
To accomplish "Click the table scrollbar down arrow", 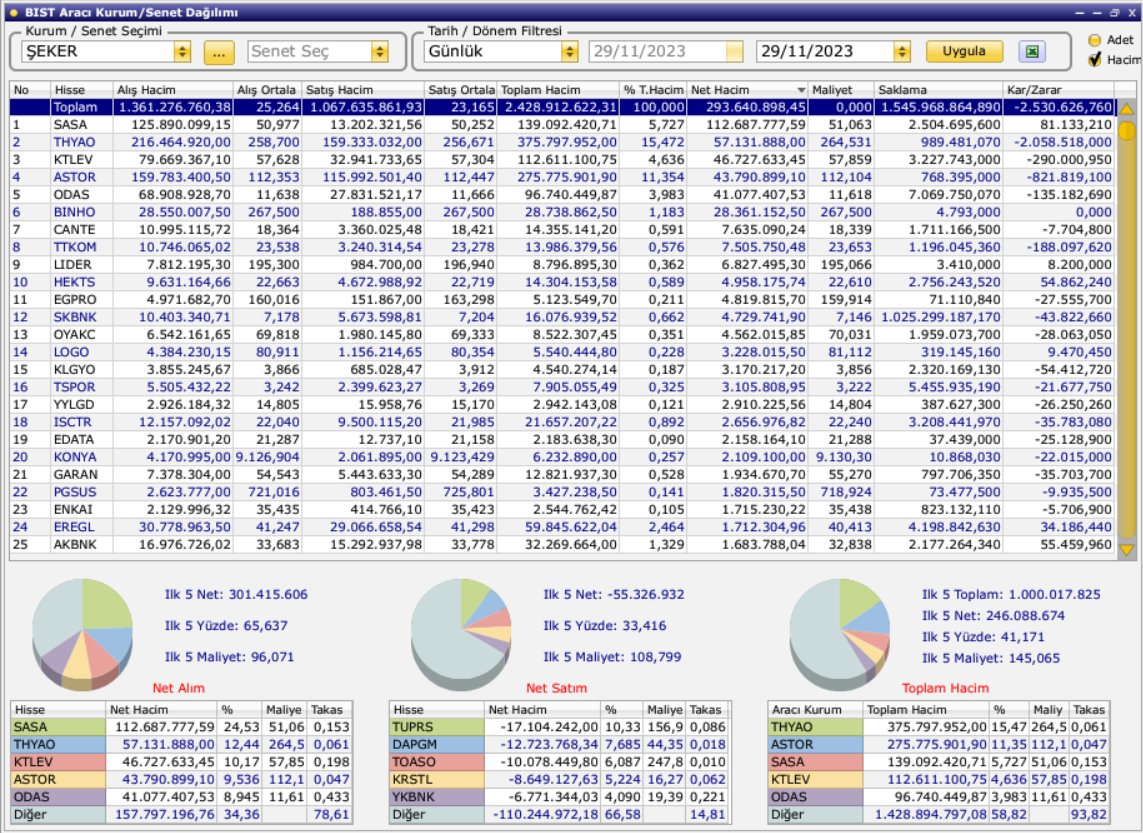I will (1126, 550).
